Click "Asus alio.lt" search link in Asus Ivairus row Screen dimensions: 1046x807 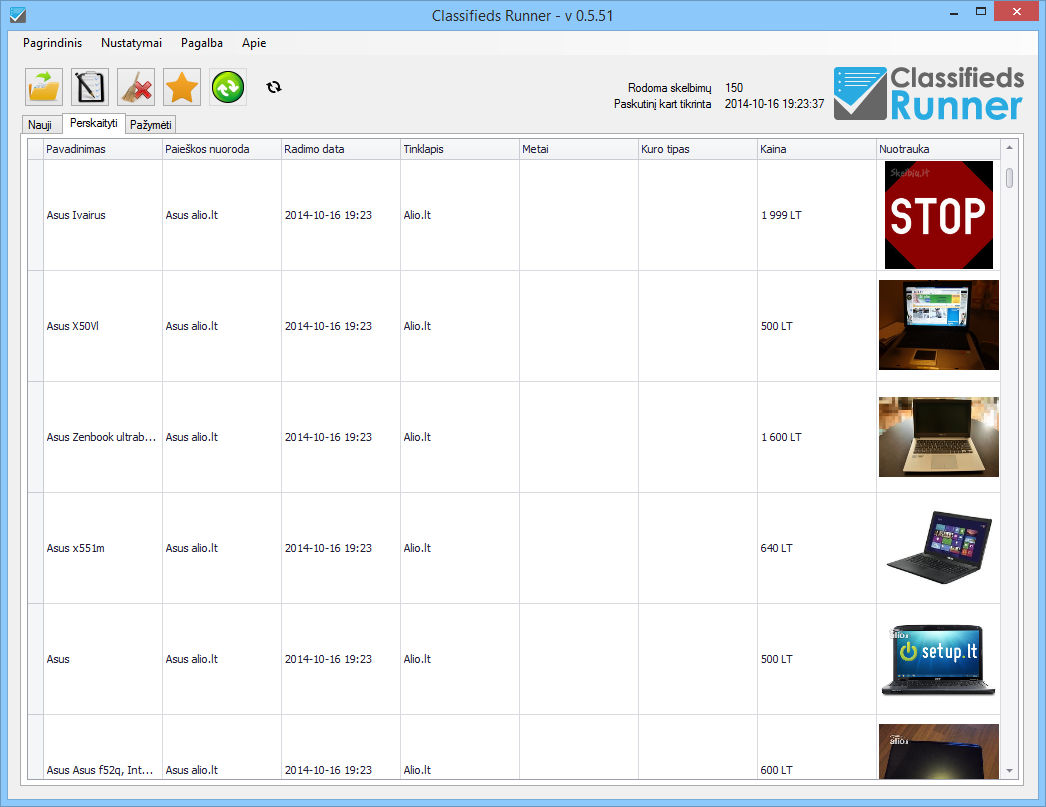coord(191,215)
